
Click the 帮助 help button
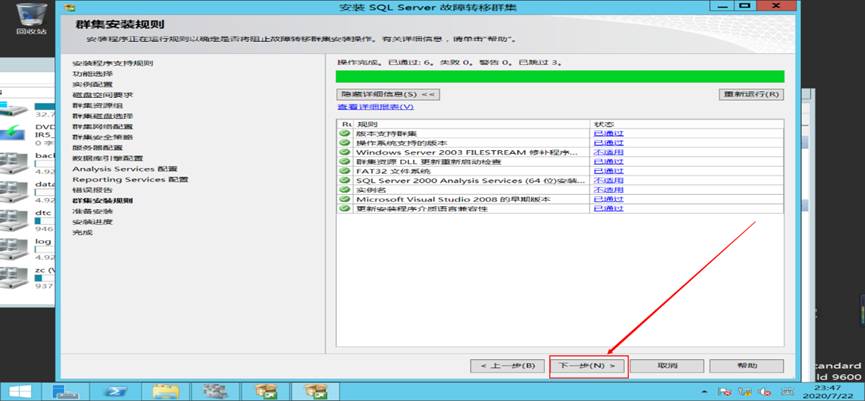tap(746, 366)
